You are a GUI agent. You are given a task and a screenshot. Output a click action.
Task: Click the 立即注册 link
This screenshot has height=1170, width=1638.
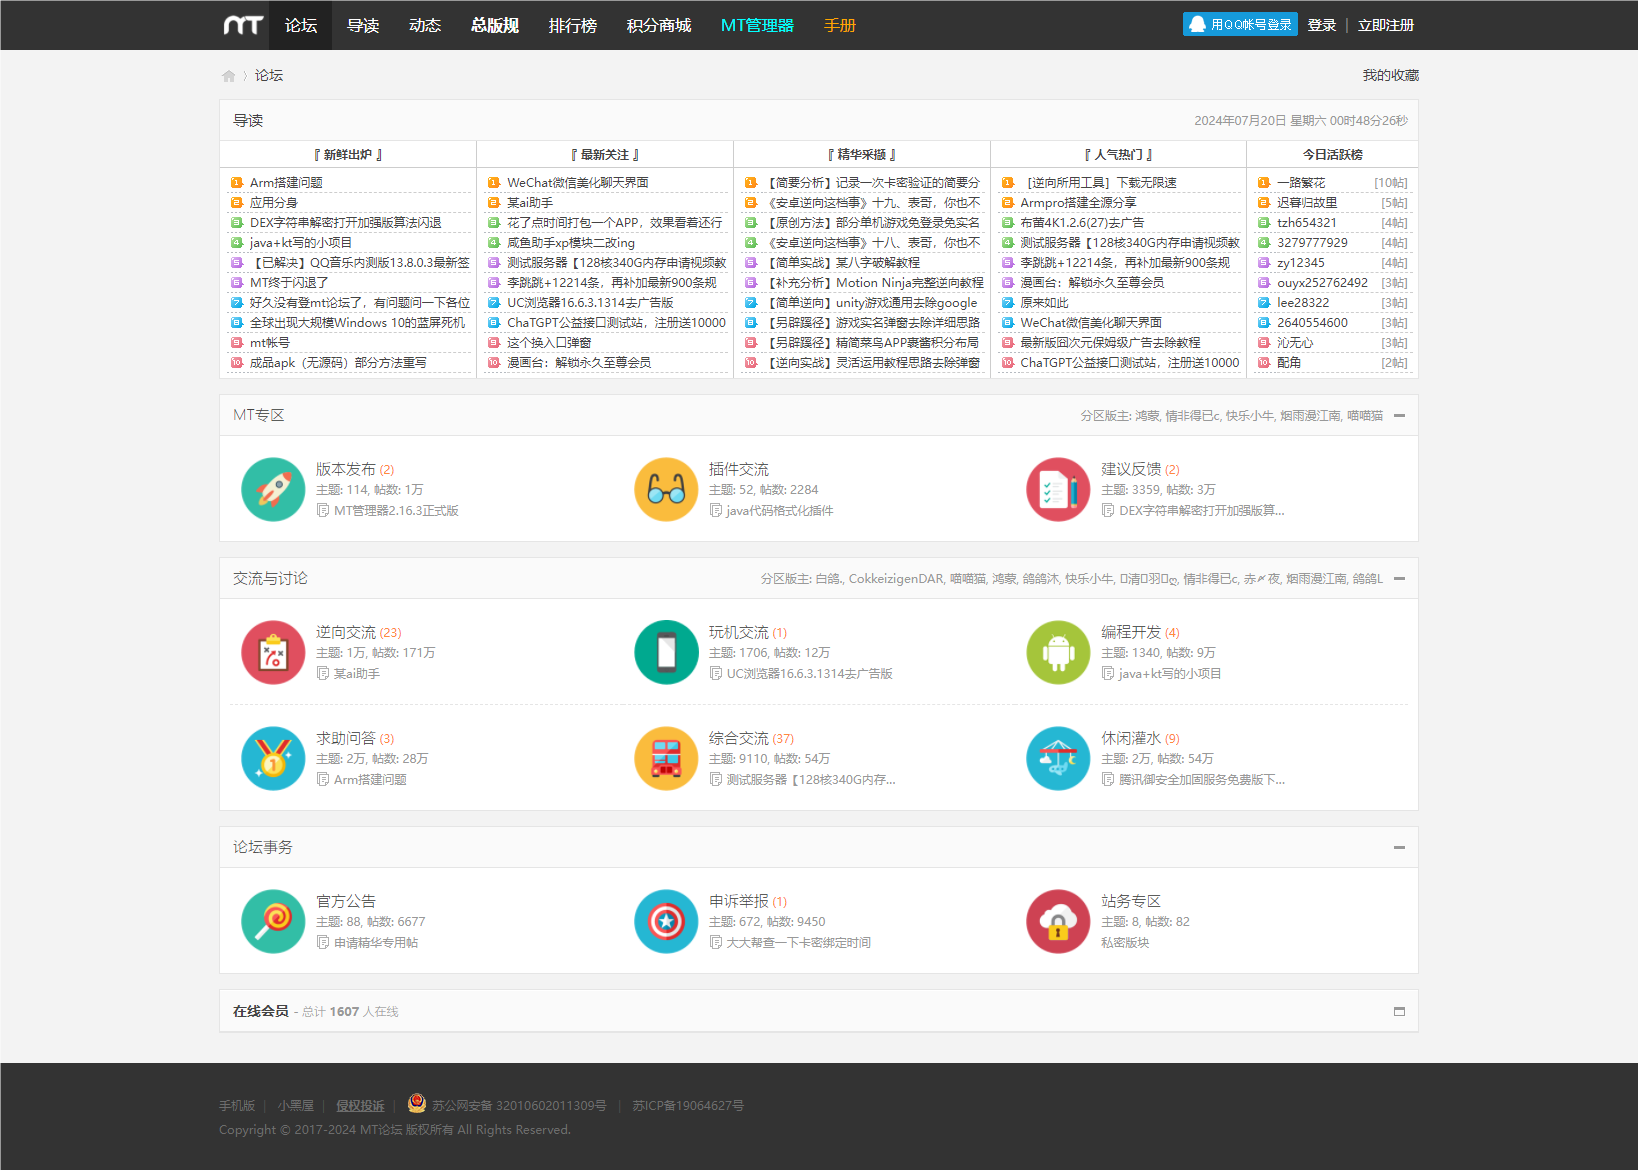coord(1386,25)
